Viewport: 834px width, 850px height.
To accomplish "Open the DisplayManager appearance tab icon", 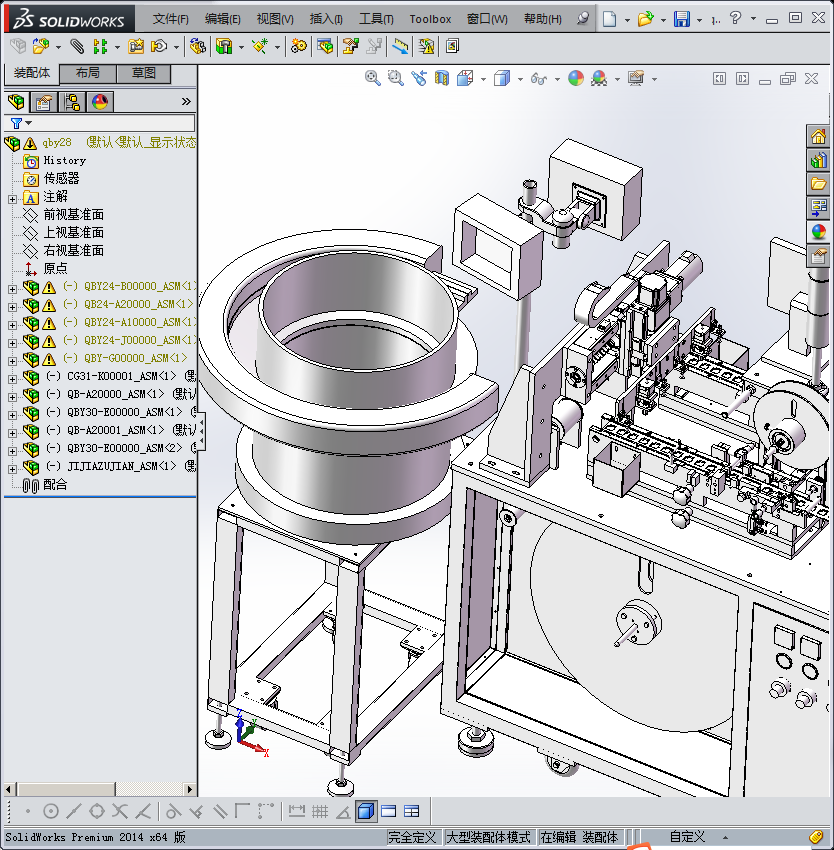I will click(x=99, y=101).
